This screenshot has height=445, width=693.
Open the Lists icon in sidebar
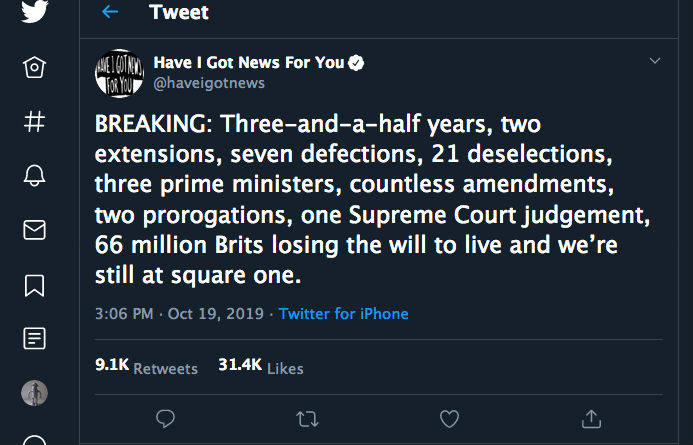[34, 340]
